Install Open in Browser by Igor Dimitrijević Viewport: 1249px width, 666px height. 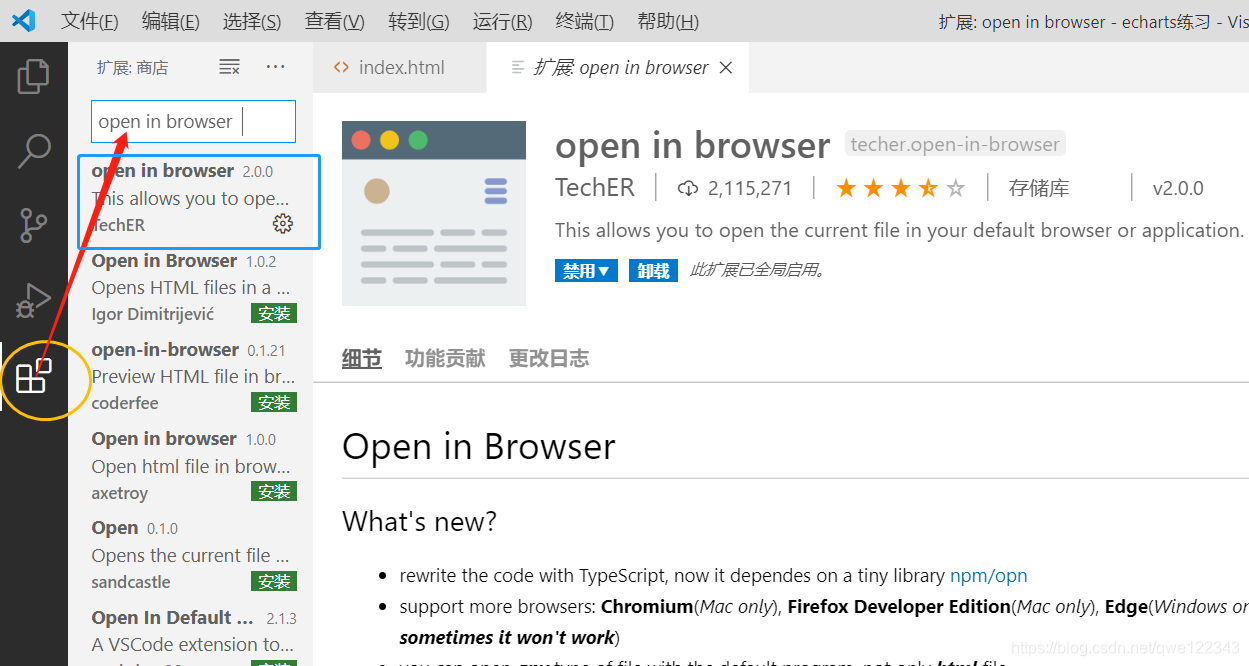pyautogui.click(x=273, y=314)
